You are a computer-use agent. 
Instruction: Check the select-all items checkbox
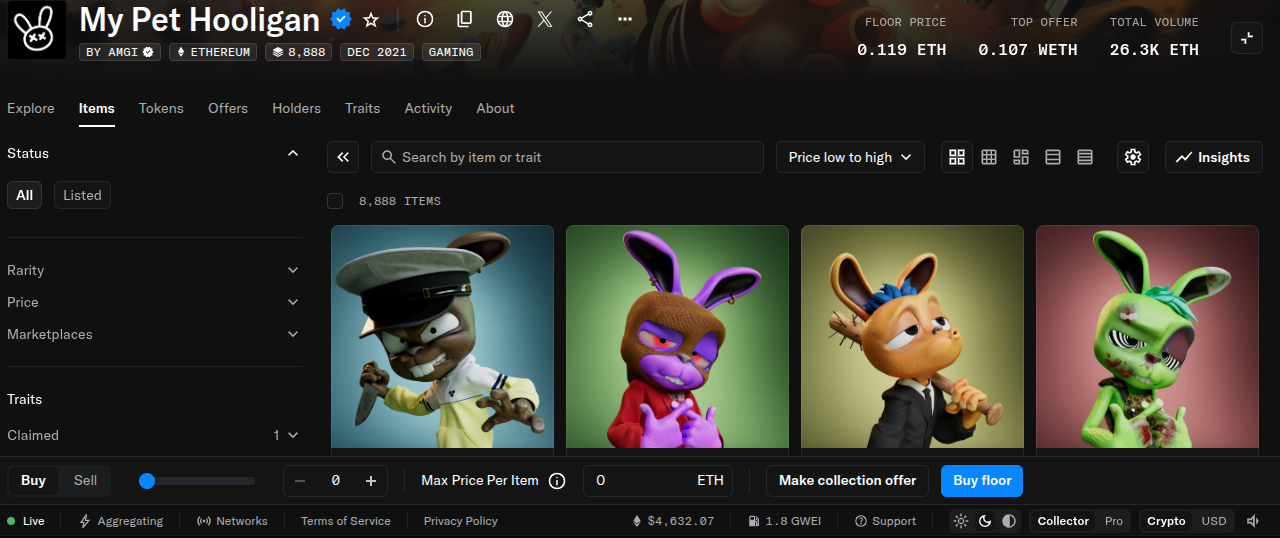point(335,201)
